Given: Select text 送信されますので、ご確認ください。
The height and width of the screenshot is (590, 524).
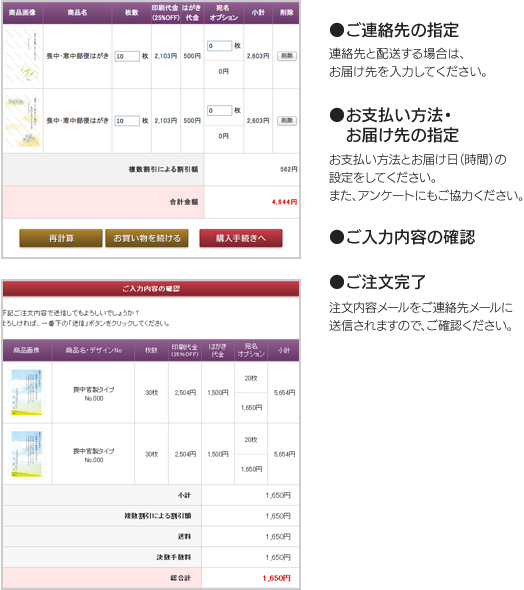Looking at the screenshot, I should coord(421,325).
